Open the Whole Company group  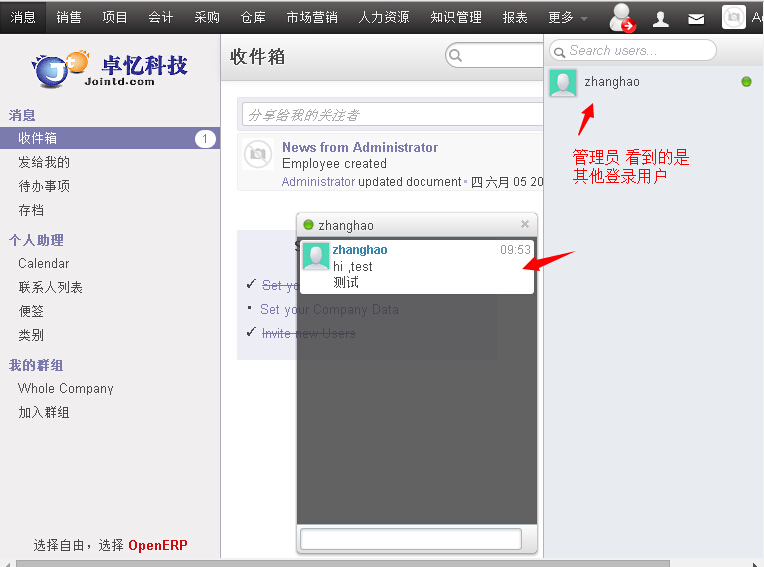(66, 388)
